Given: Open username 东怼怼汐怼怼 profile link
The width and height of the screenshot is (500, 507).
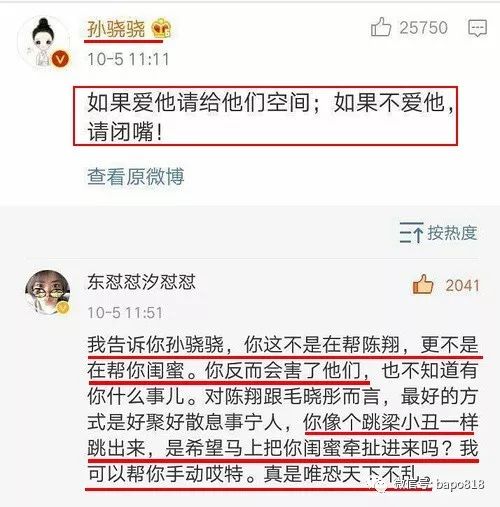Looking at the screenshot, I should [x=141, y=282].
